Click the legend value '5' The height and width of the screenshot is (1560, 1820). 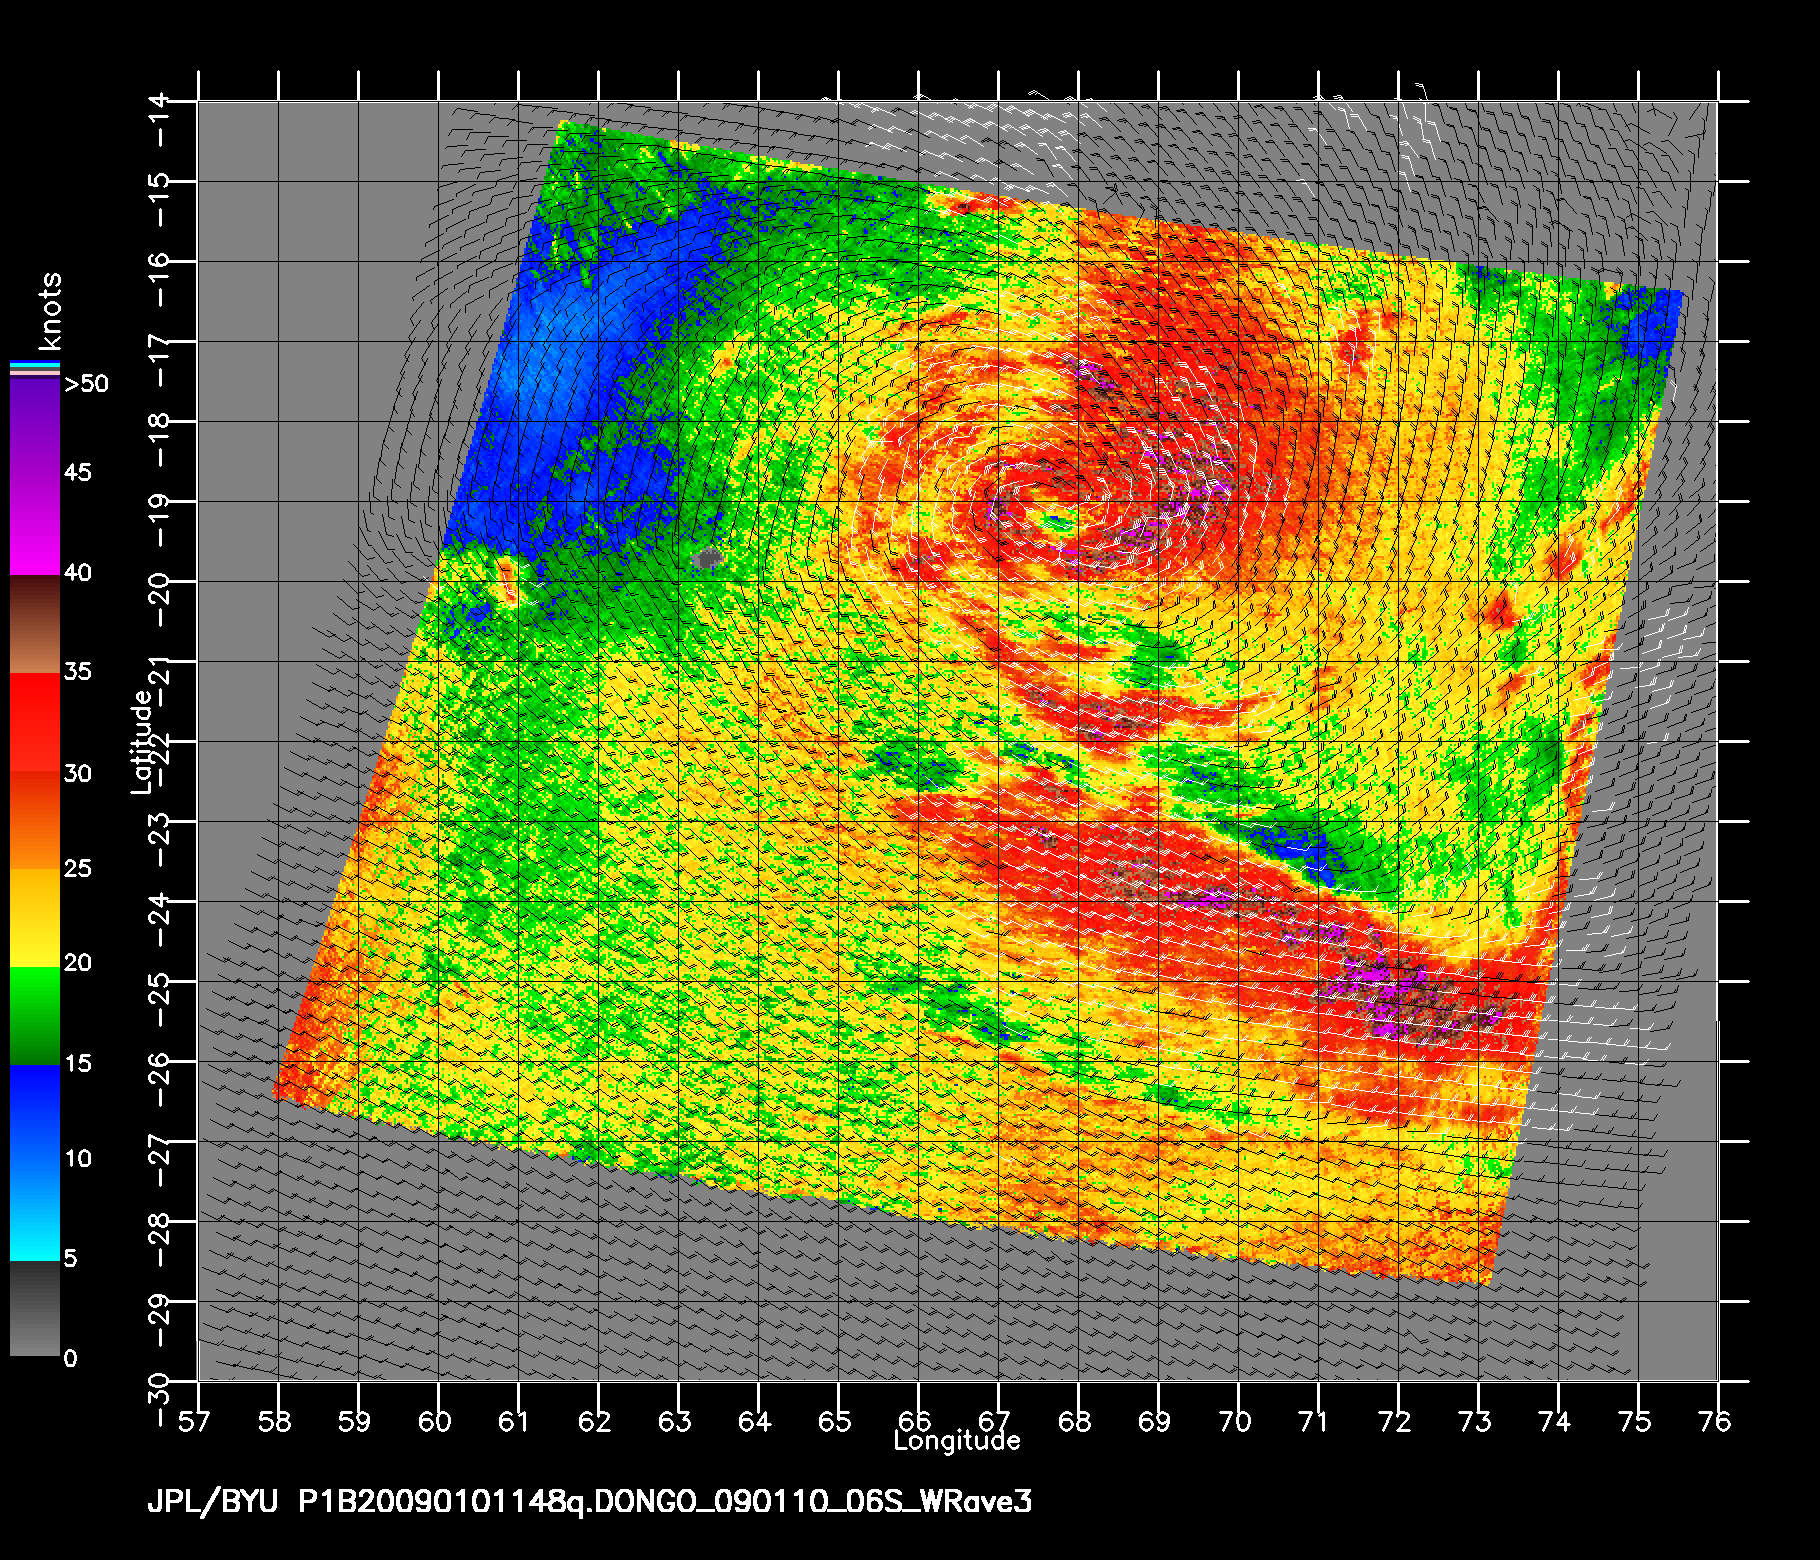point(70,1258)
